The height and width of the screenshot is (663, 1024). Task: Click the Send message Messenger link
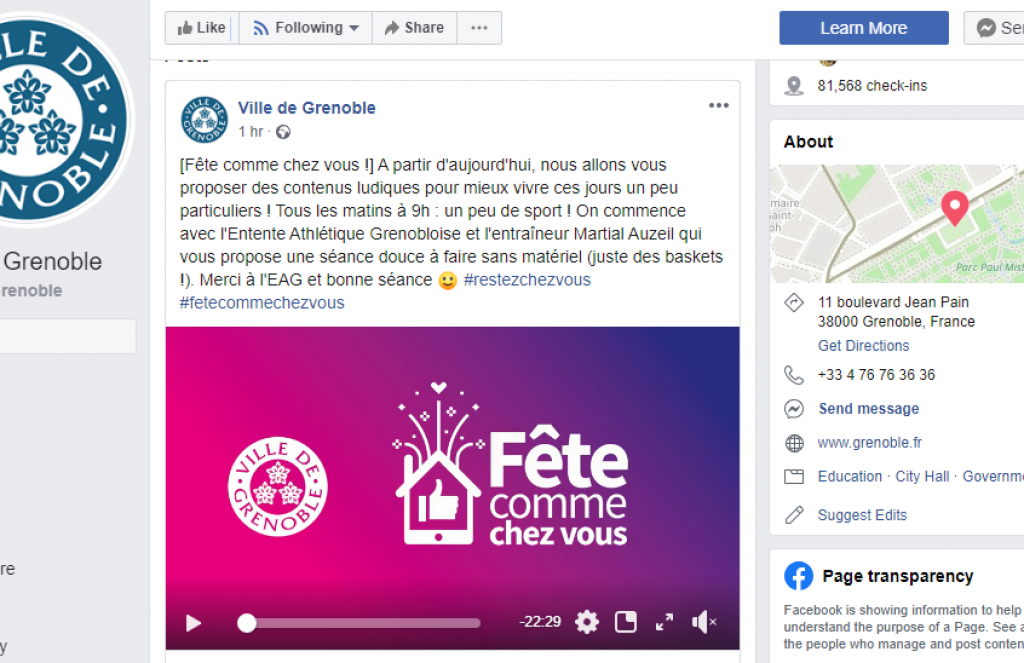[869, 409]
